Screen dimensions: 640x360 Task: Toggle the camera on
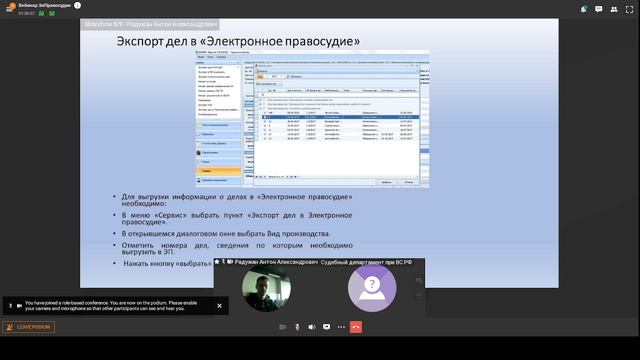click(x=282, y=327)
